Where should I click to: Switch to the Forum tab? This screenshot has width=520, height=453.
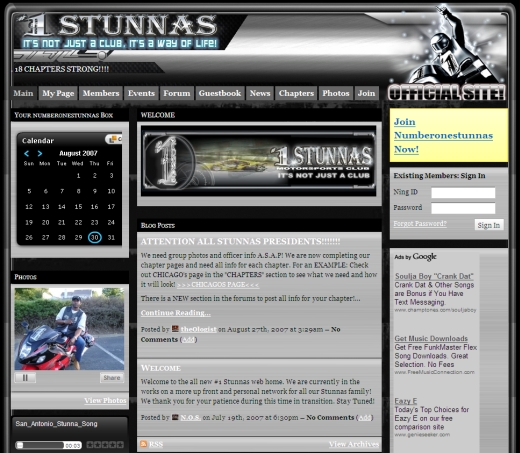click(x=177, y=93)
